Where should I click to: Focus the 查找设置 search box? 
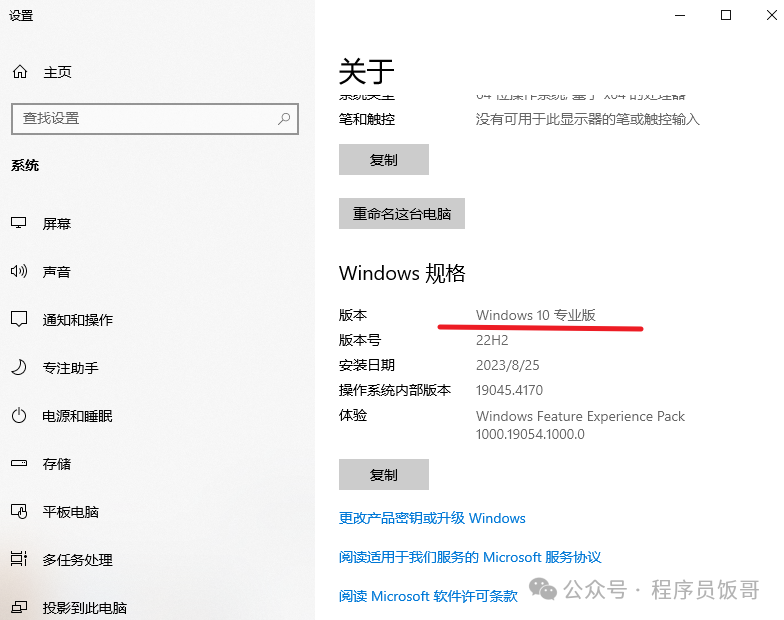(x=155, y=119)
